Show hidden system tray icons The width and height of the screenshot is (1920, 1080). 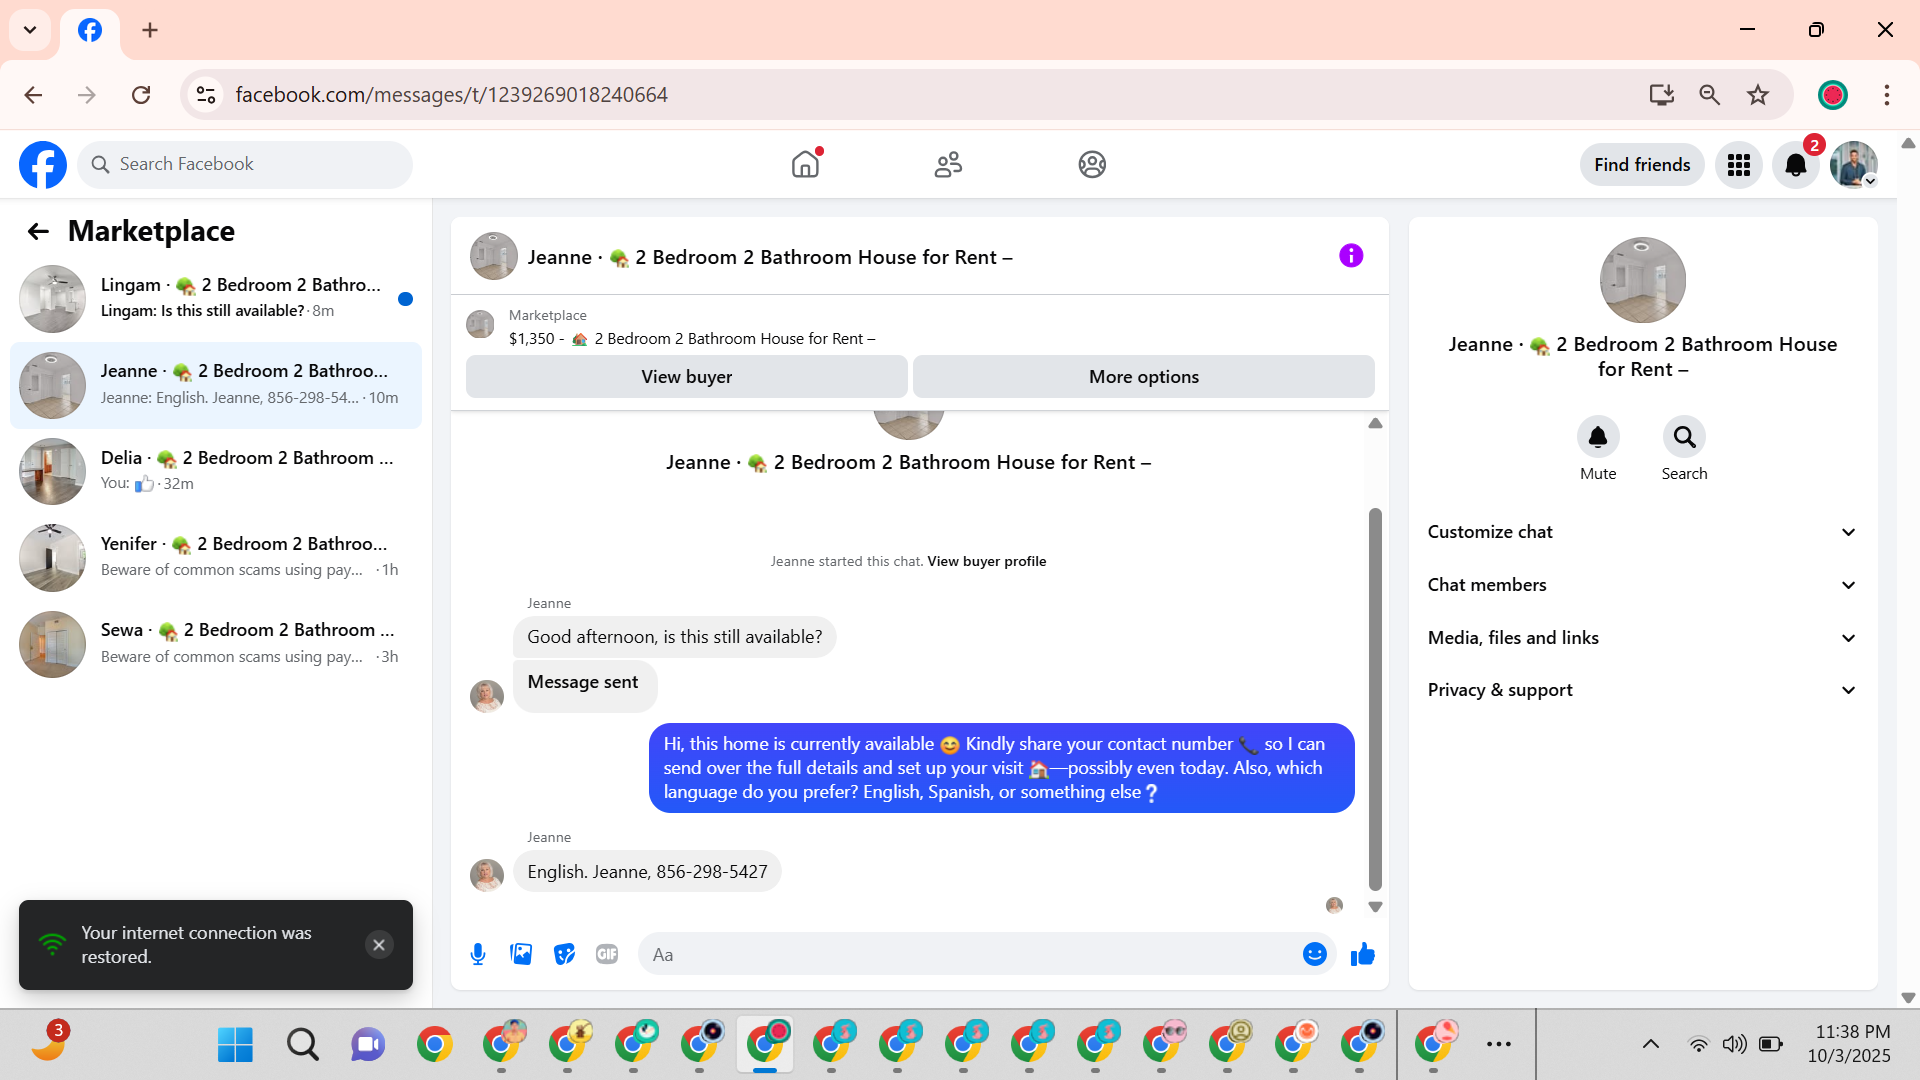click(1651, 1044)
